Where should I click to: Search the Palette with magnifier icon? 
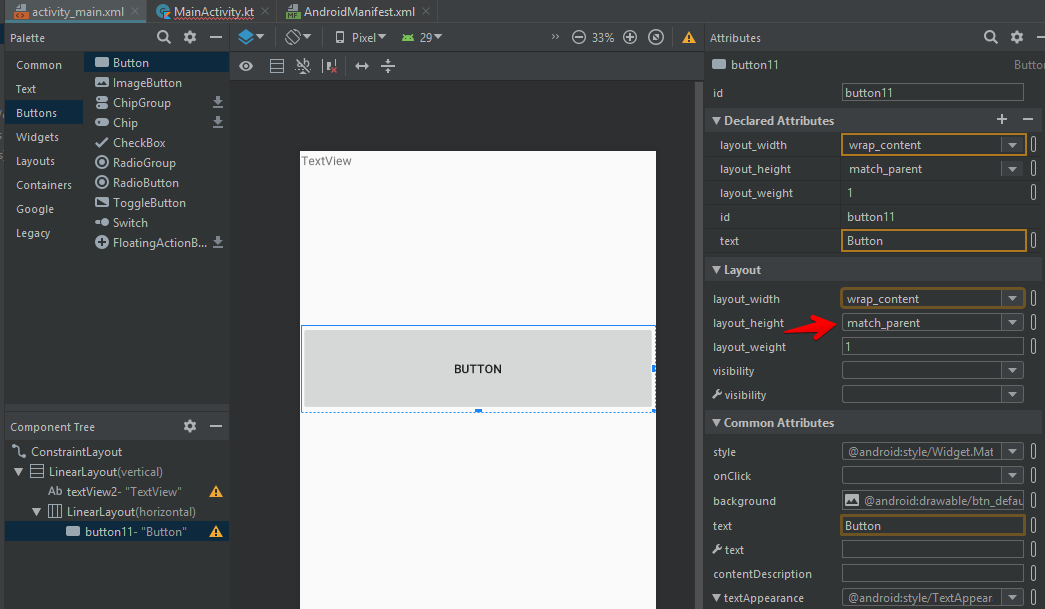164,37
